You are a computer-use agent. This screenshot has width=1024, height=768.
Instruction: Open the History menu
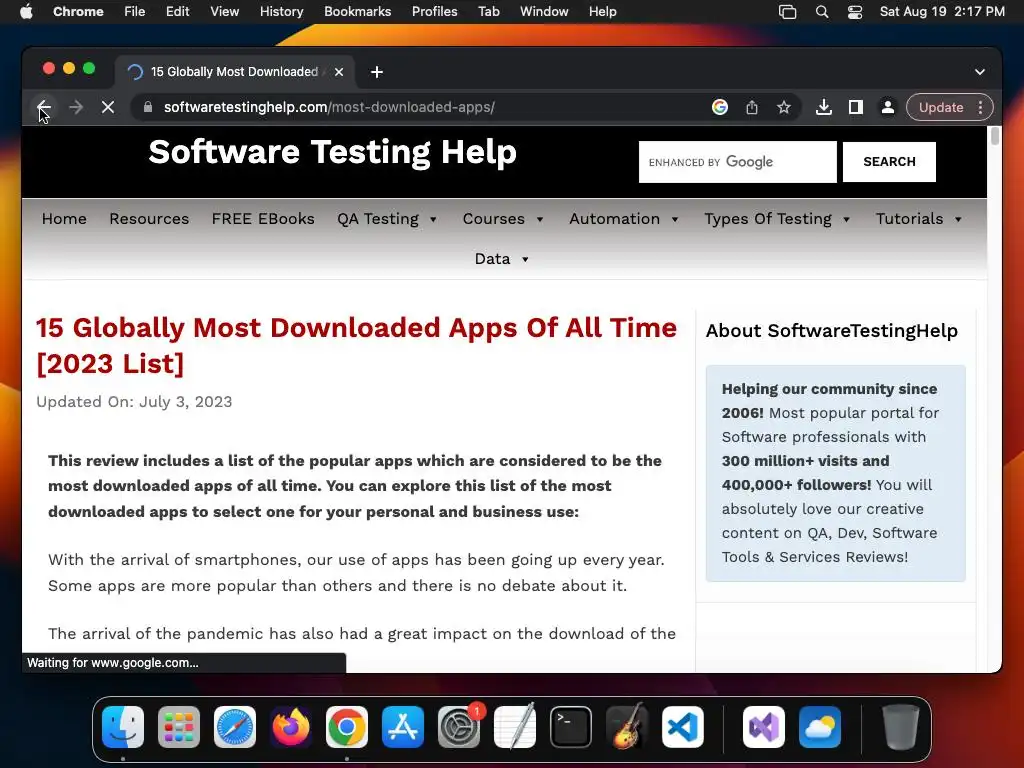click(x=281, y=12)
